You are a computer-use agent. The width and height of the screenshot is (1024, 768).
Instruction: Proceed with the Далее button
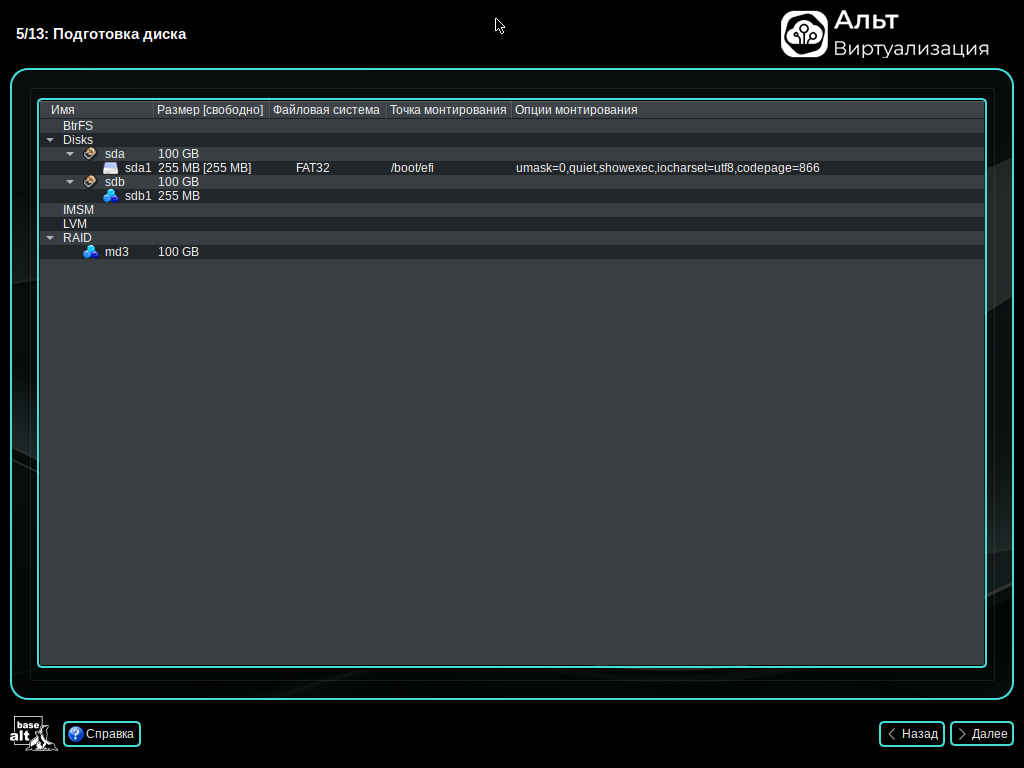pyautogui.click(x=982, y=734)
